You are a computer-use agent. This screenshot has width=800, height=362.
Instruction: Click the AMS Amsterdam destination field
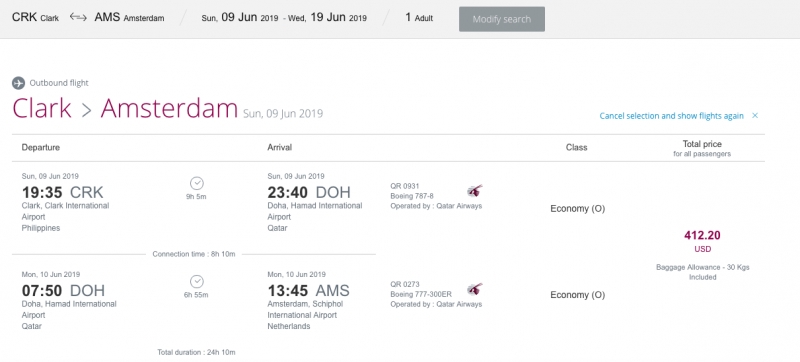[129, 17]
